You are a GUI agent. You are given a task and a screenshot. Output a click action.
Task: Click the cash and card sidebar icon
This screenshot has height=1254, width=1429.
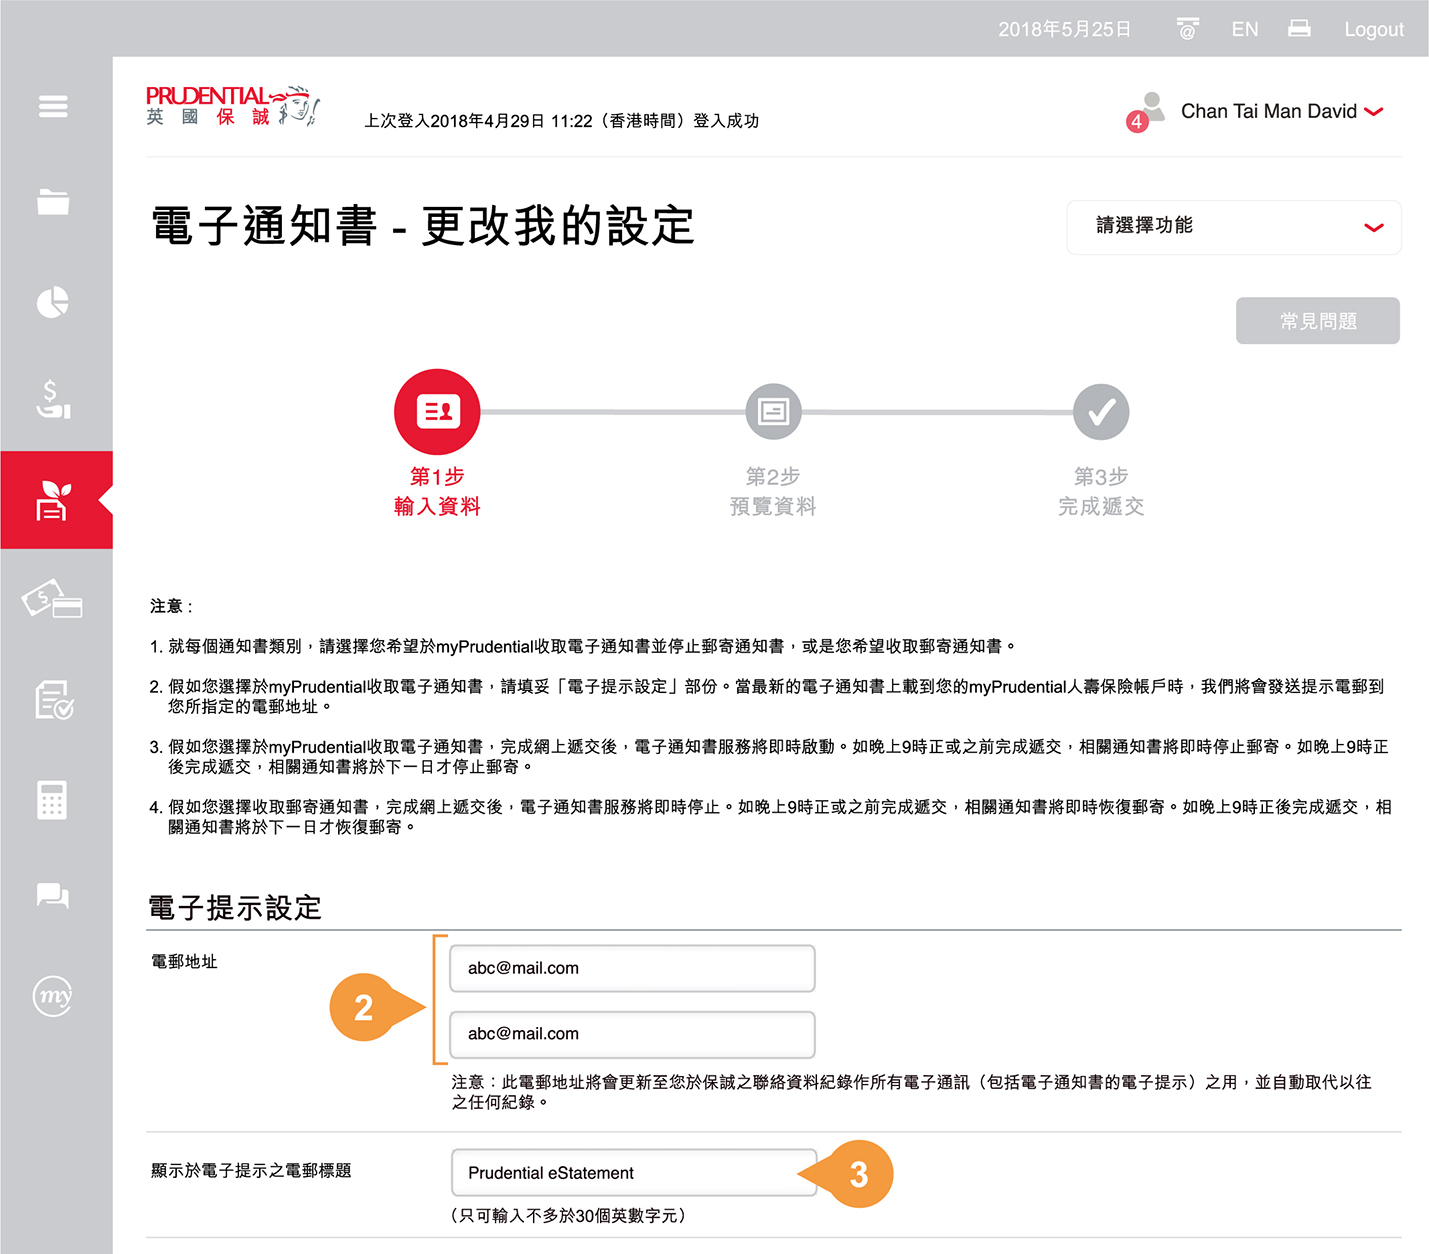point(53,600)
